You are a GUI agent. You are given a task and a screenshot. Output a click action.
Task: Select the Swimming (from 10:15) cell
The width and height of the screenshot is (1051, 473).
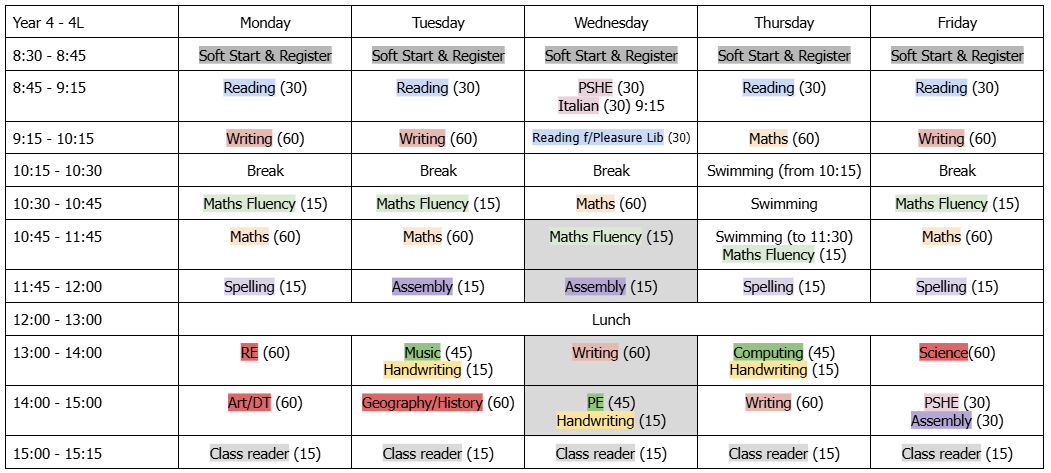tap(784, 171)
